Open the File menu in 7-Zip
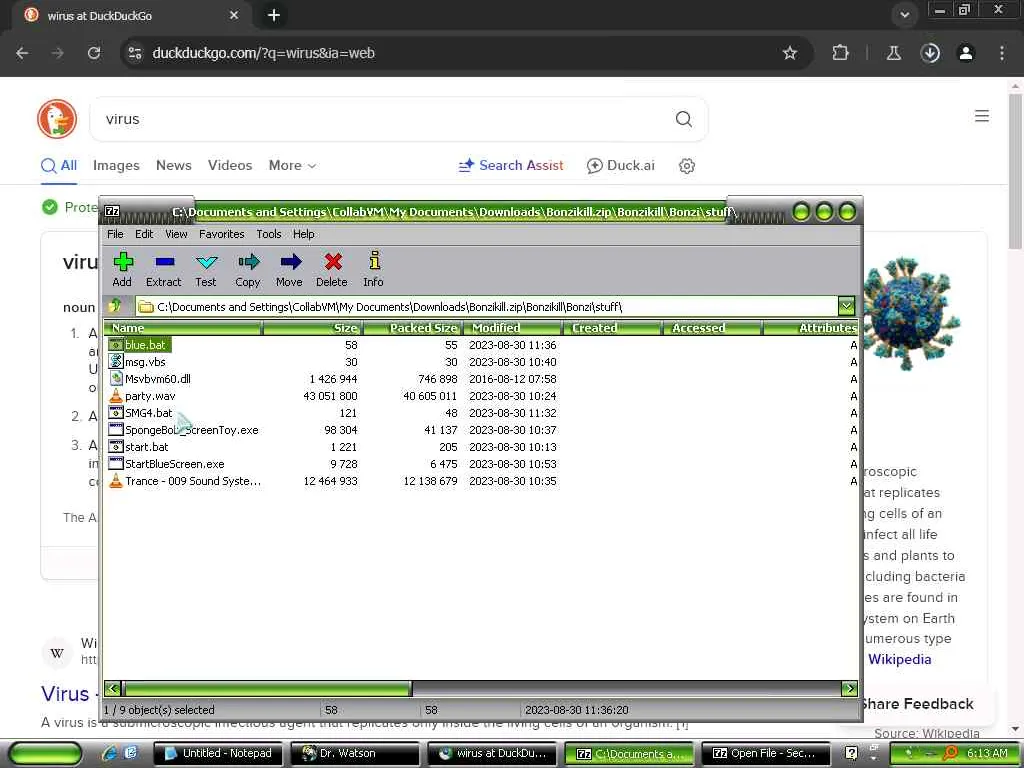 click(115, 234)
